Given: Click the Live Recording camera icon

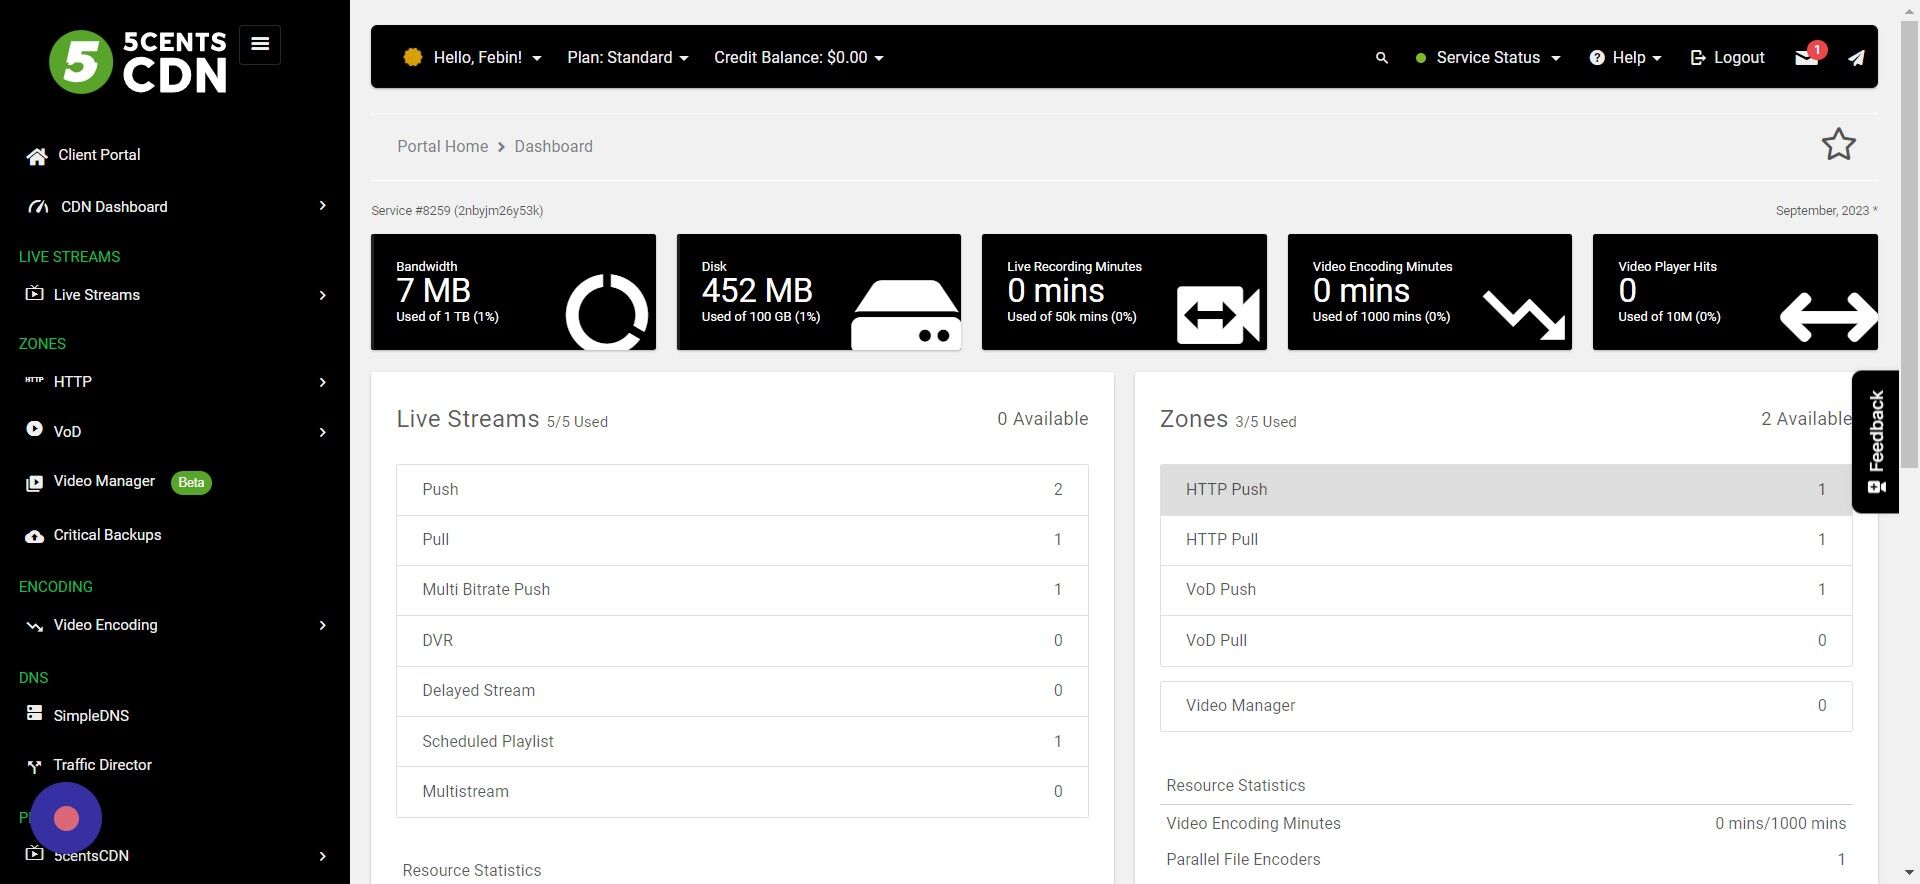Looking at the screenshot, I should 1218,315.
